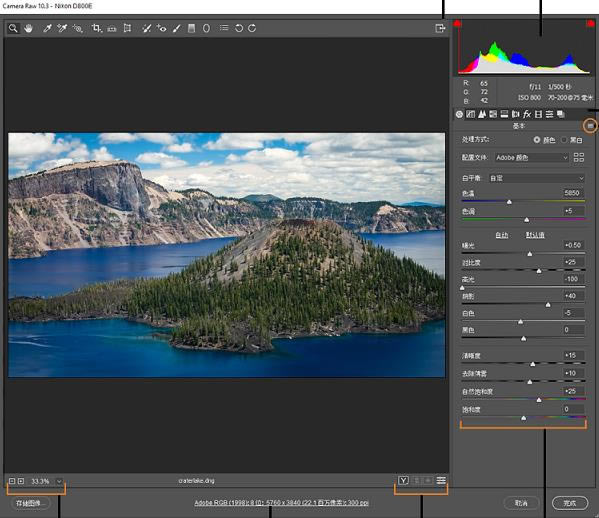Adjust the Temperature slider handle
This screenshot has width=599, height=518.
[x=509, y=202]
